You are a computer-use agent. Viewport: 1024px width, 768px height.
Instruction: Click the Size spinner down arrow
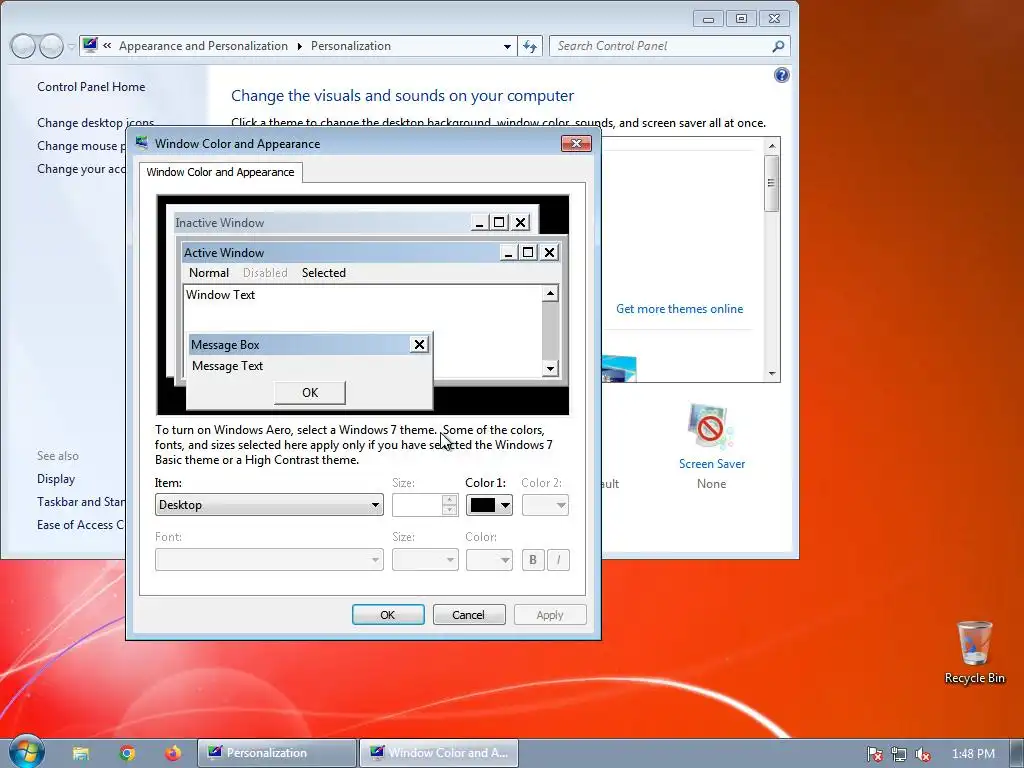[449, 510]
